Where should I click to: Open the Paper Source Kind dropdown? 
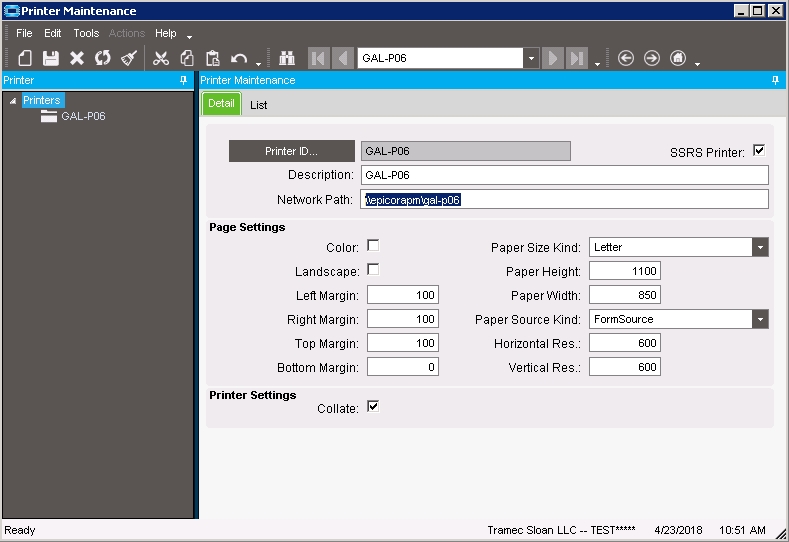click(760, 319)
